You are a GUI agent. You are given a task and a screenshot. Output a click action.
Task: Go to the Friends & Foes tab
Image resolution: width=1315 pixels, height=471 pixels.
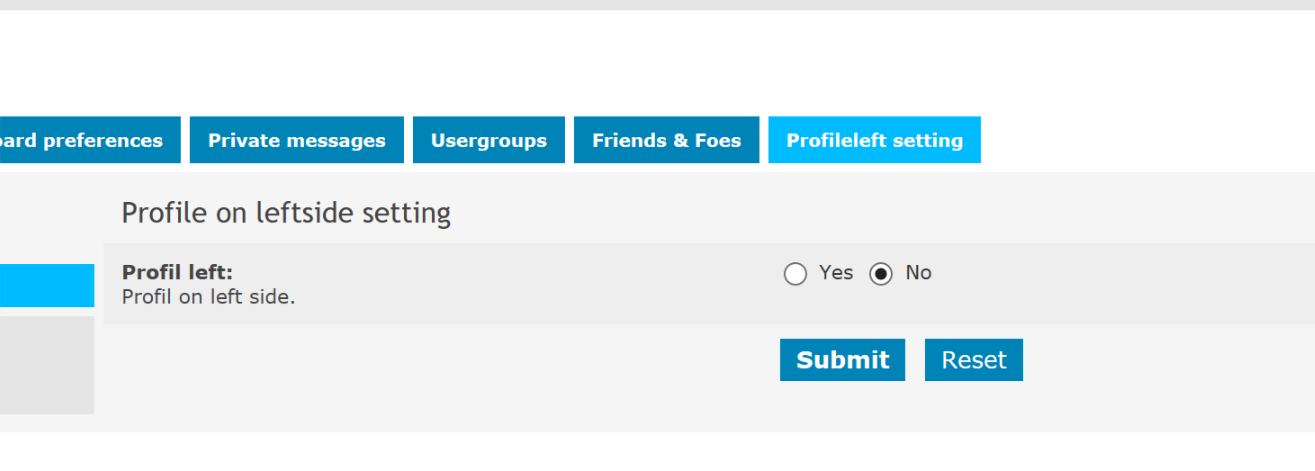point(667,140)
